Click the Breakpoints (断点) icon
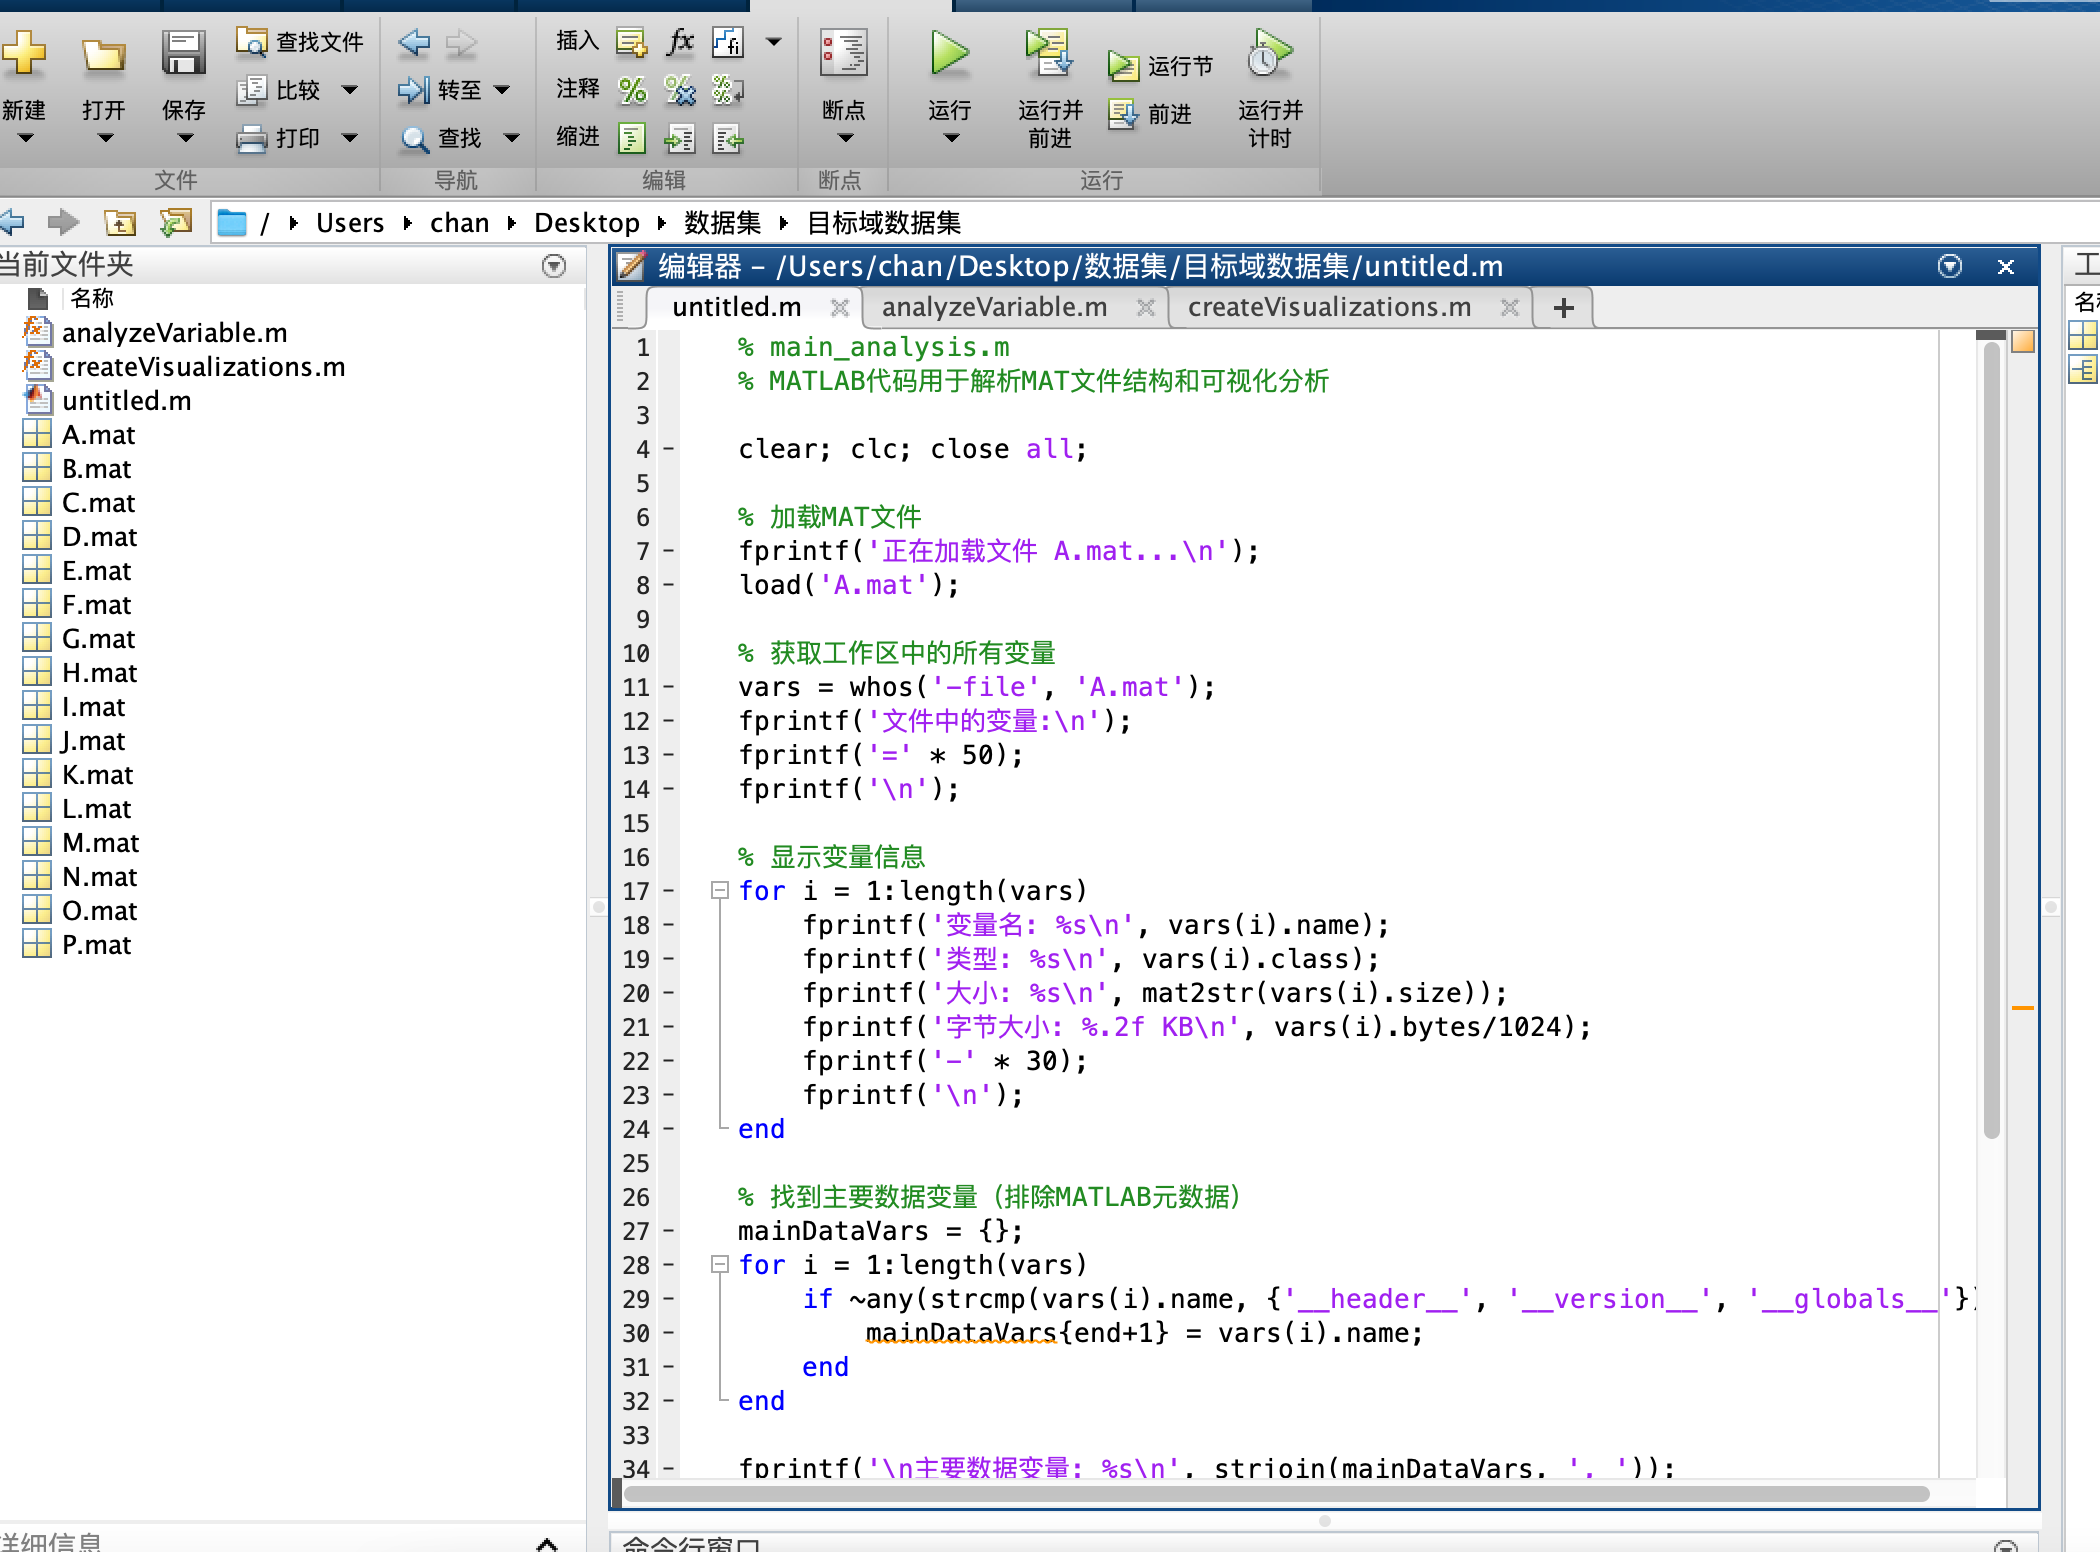 [x=844, y=53]
